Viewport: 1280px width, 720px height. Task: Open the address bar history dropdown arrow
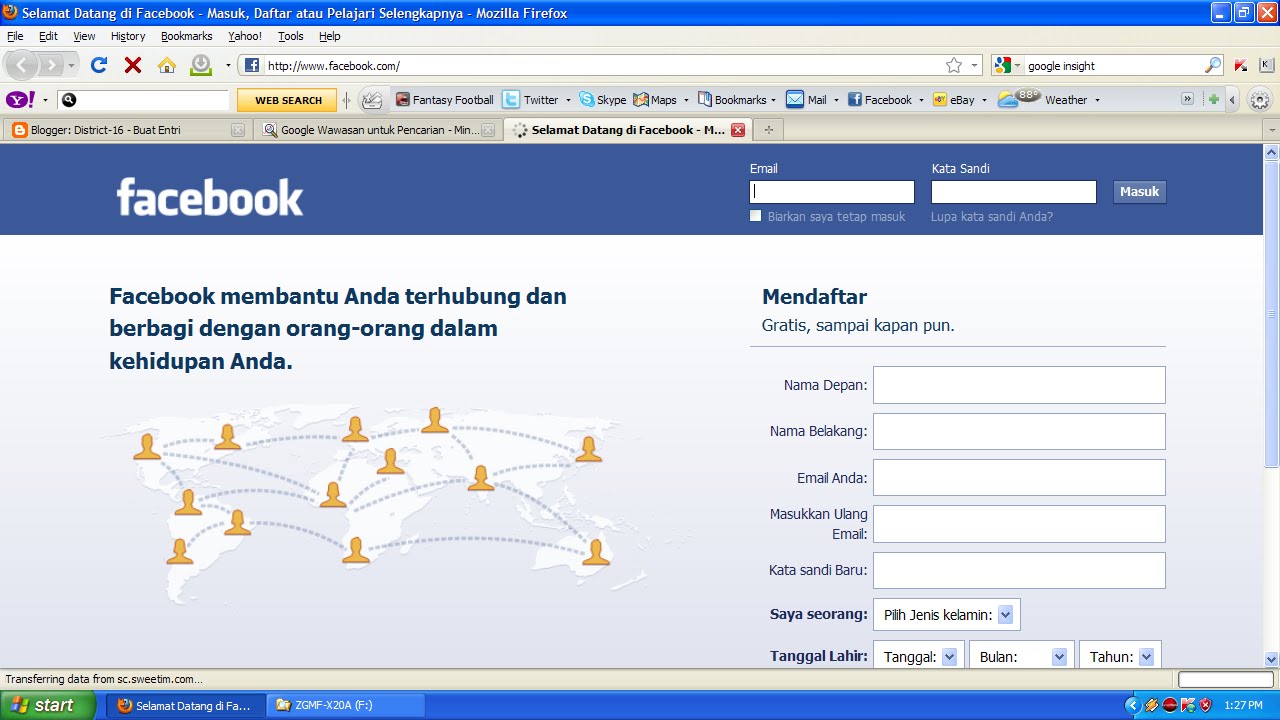click(x=974, y=65)
